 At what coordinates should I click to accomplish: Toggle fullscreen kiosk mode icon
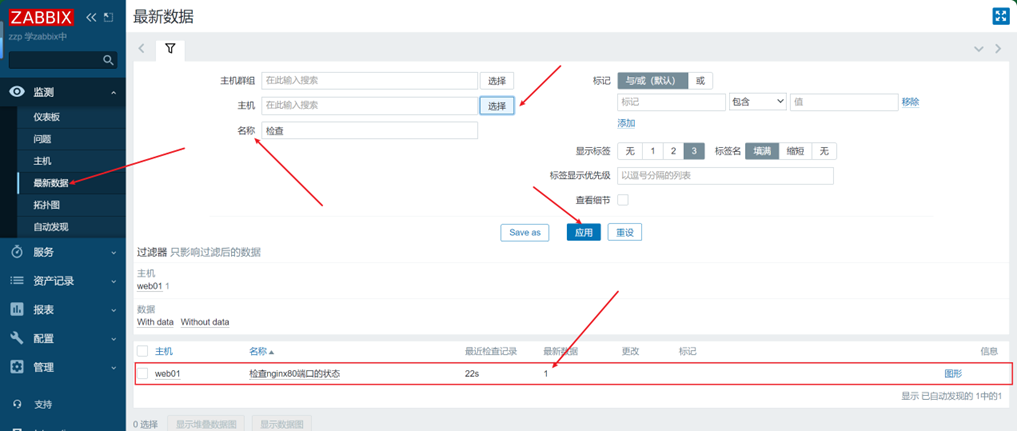click(1000, 17)
